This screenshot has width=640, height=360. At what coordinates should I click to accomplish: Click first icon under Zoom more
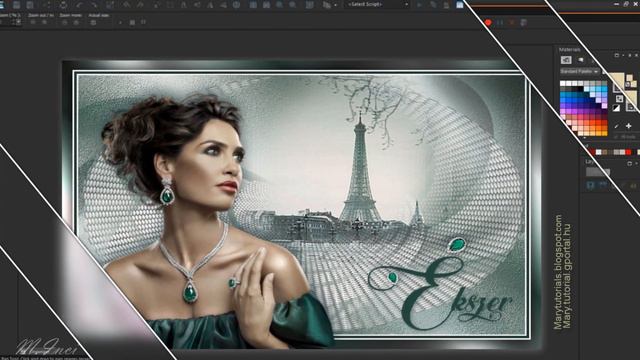click(x=65, y=22)
